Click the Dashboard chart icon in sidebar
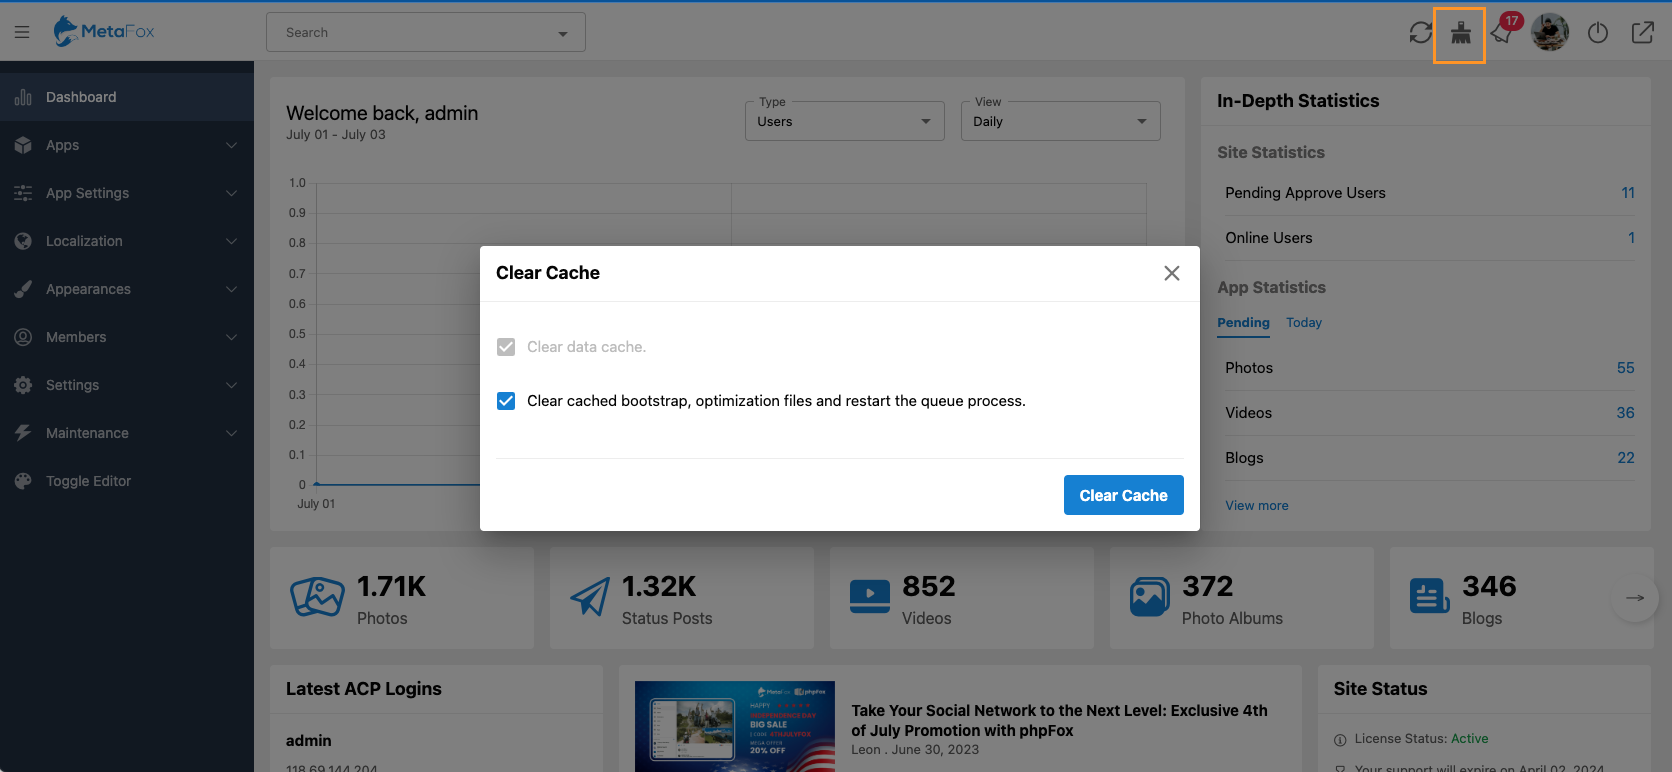Image resolution: width=1672 pixels, height=772 pixels. tap(23, 97)
